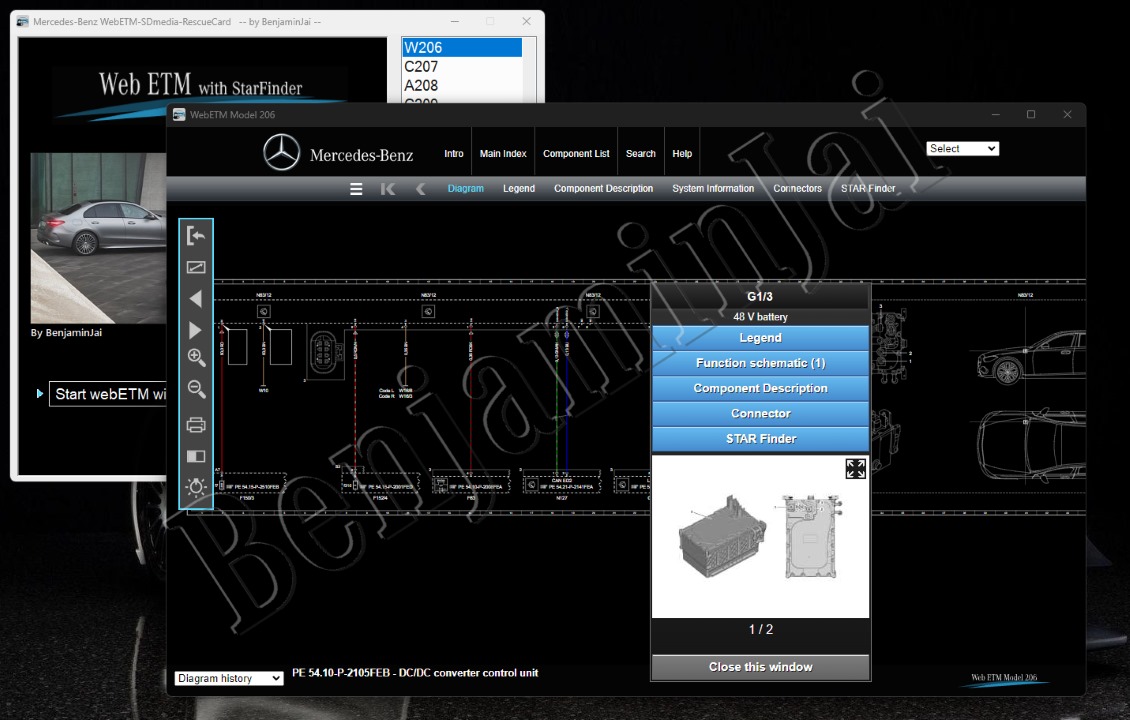1130x720 pixels.
Task: Open the Select dropdown
Action: click(962, 148)
